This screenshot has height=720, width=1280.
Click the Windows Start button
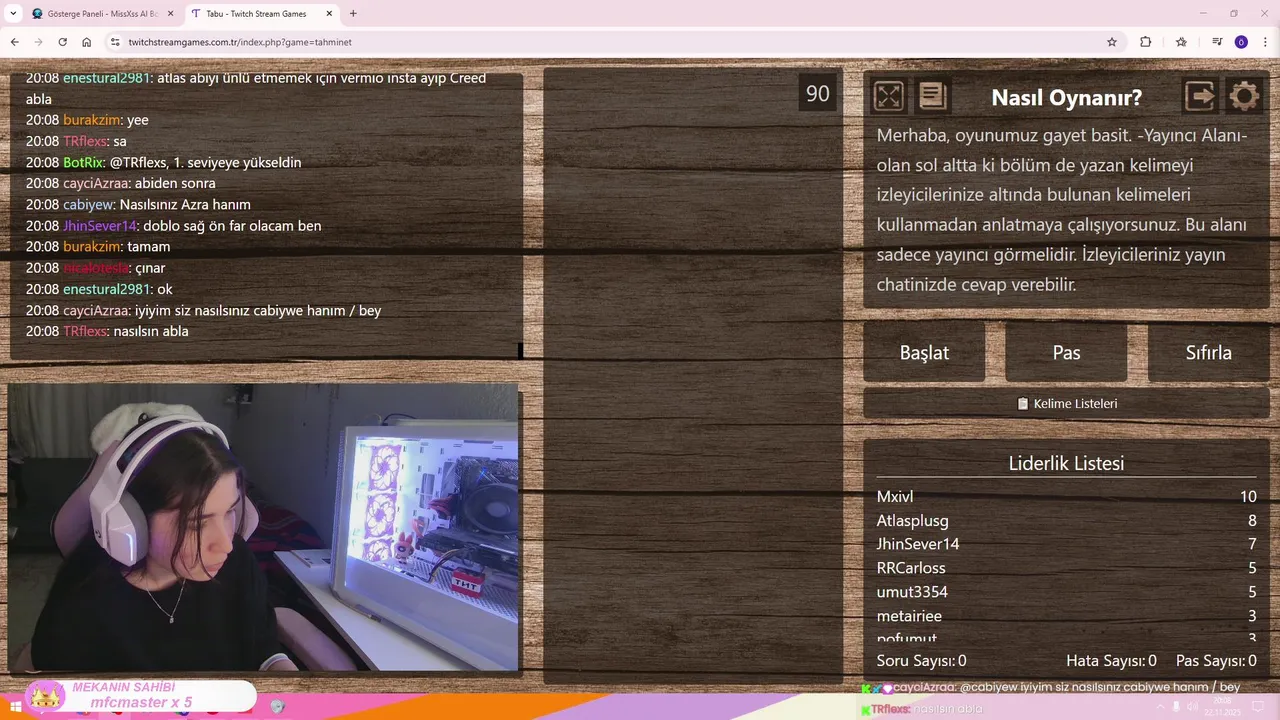16,707
